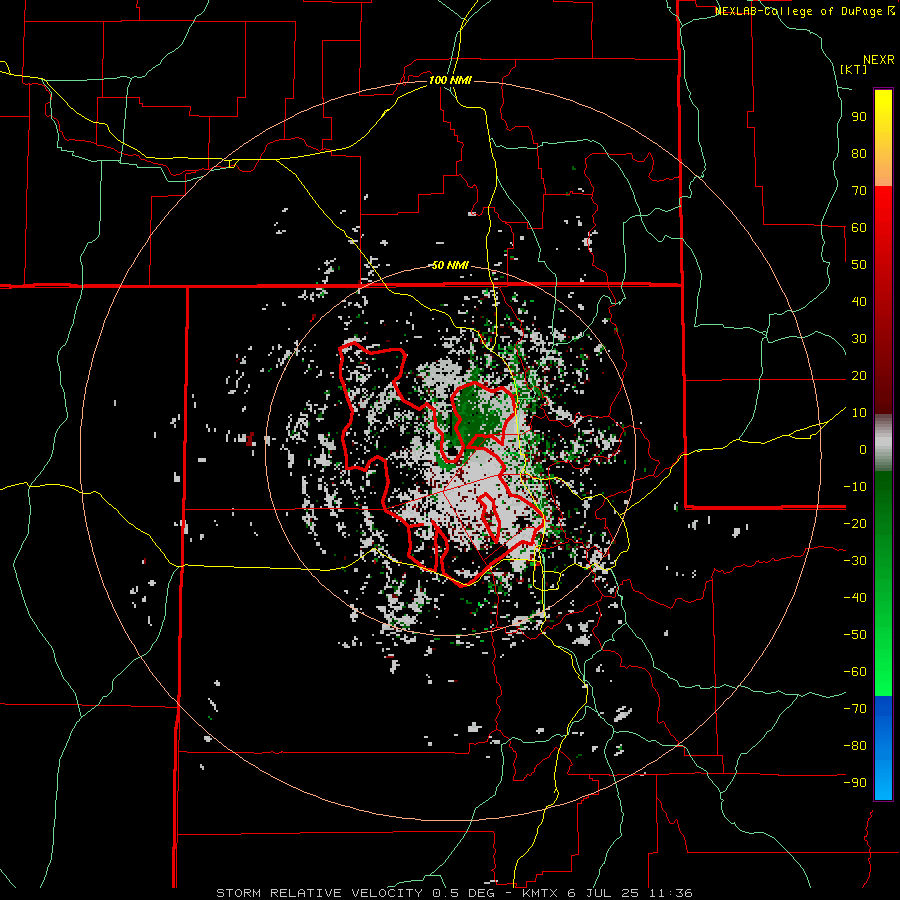The width and height of the screenshot is (900, 900).
Task: Click the "11:36" timestamp in the bottom caption
Action: [670, 893]
